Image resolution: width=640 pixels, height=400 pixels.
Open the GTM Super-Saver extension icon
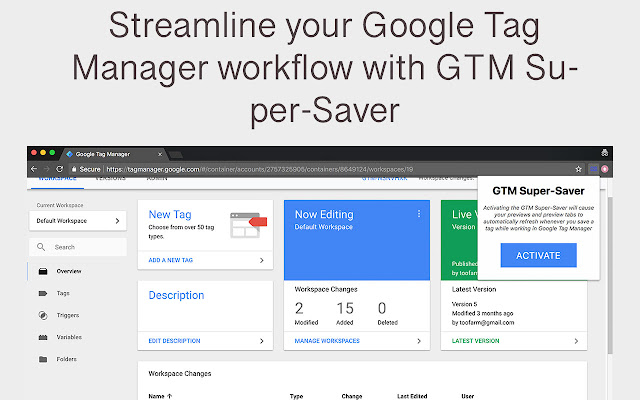593,169
